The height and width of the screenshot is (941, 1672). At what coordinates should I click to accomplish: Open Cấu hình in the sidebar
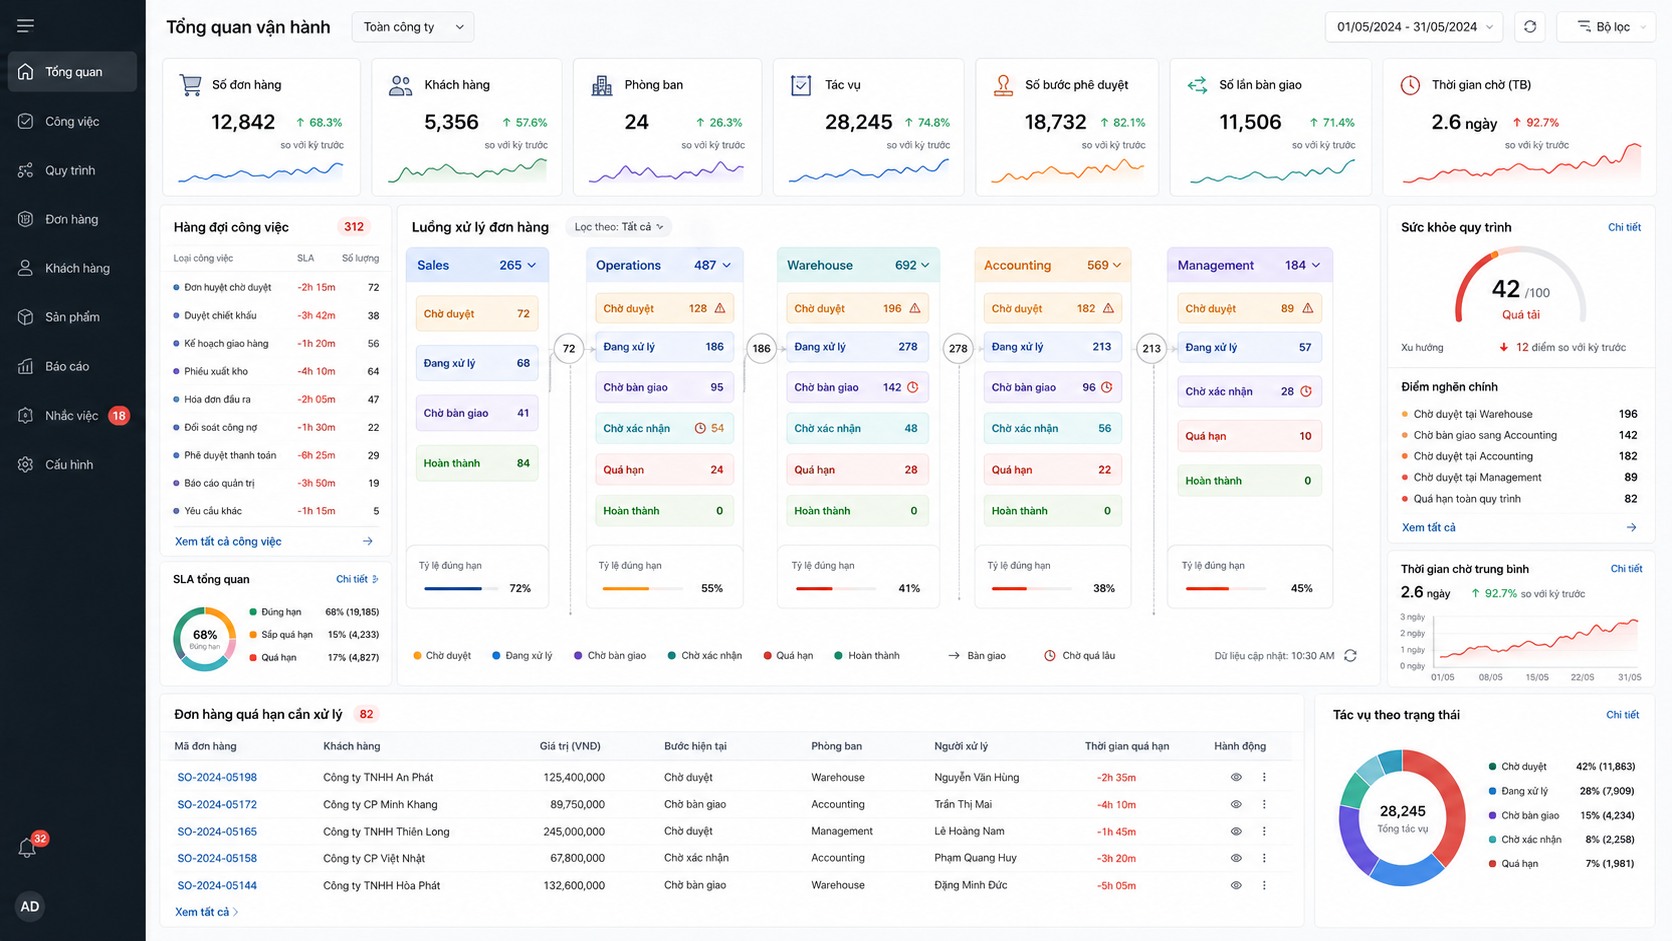pyautogui.click(x=72, y=464)
